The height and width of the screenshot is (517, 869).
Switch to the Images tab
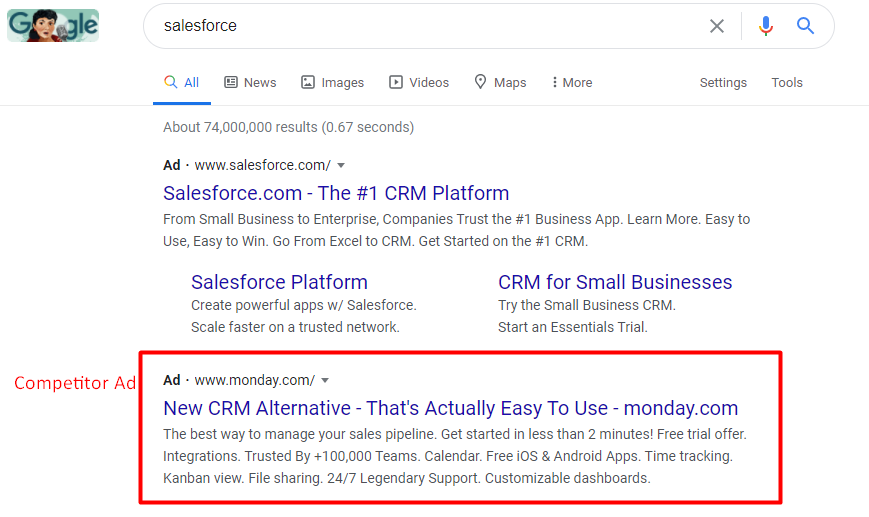[x=332, y=83]
